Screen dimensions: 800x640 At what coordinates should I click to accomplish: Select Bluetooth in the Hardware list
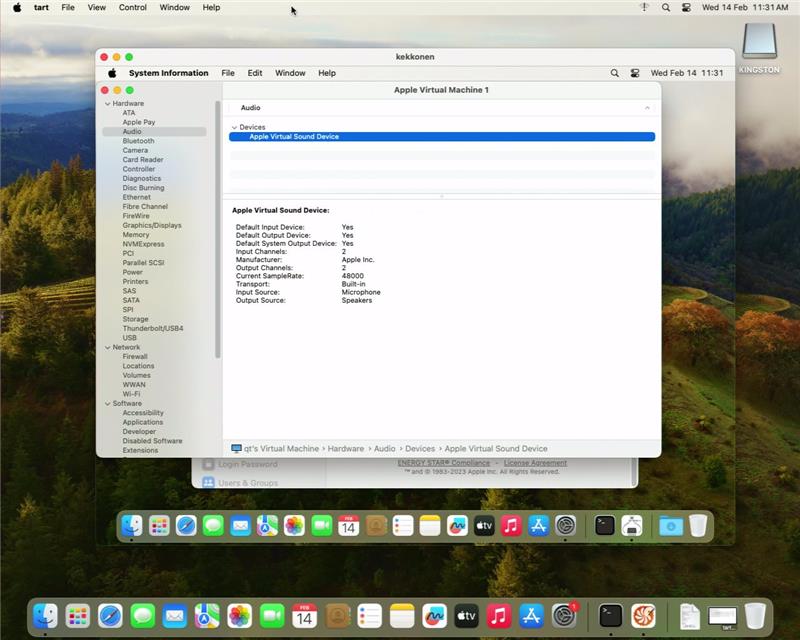pos(138,141)
